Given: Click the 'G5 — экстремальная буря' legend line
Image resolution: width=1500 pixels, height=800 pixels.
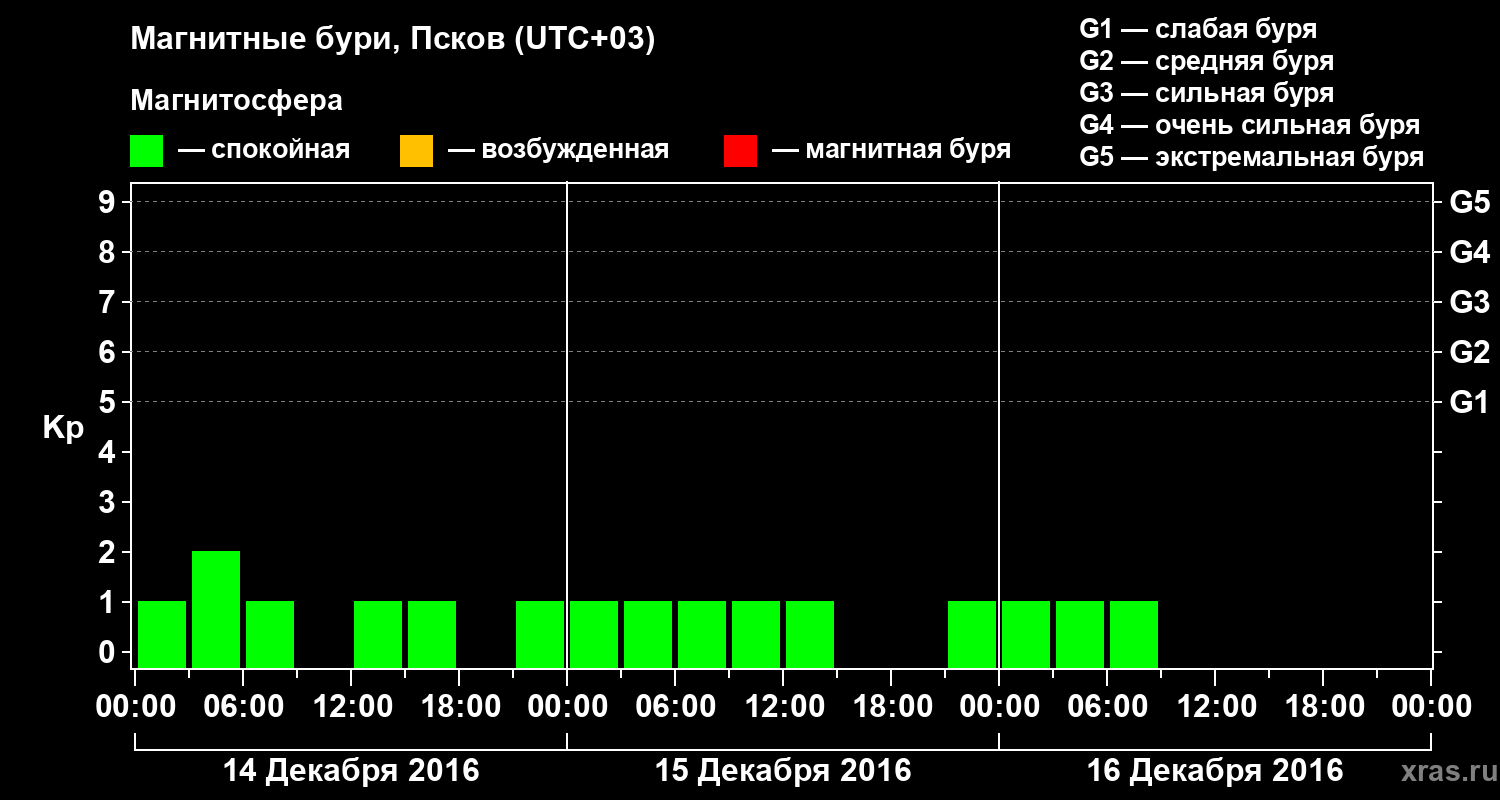Looking at the screenshot, I should 1252,157.
